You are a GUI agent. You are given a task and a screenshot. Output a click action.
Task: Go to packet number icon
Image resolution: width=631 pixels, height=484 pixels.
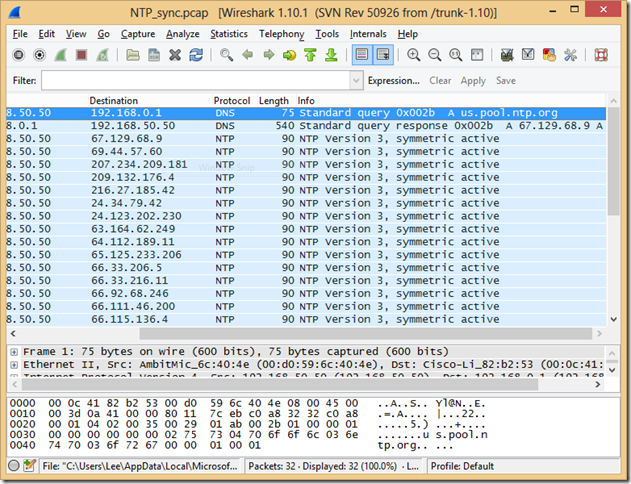pyautogui.click(x=289, y=55)
